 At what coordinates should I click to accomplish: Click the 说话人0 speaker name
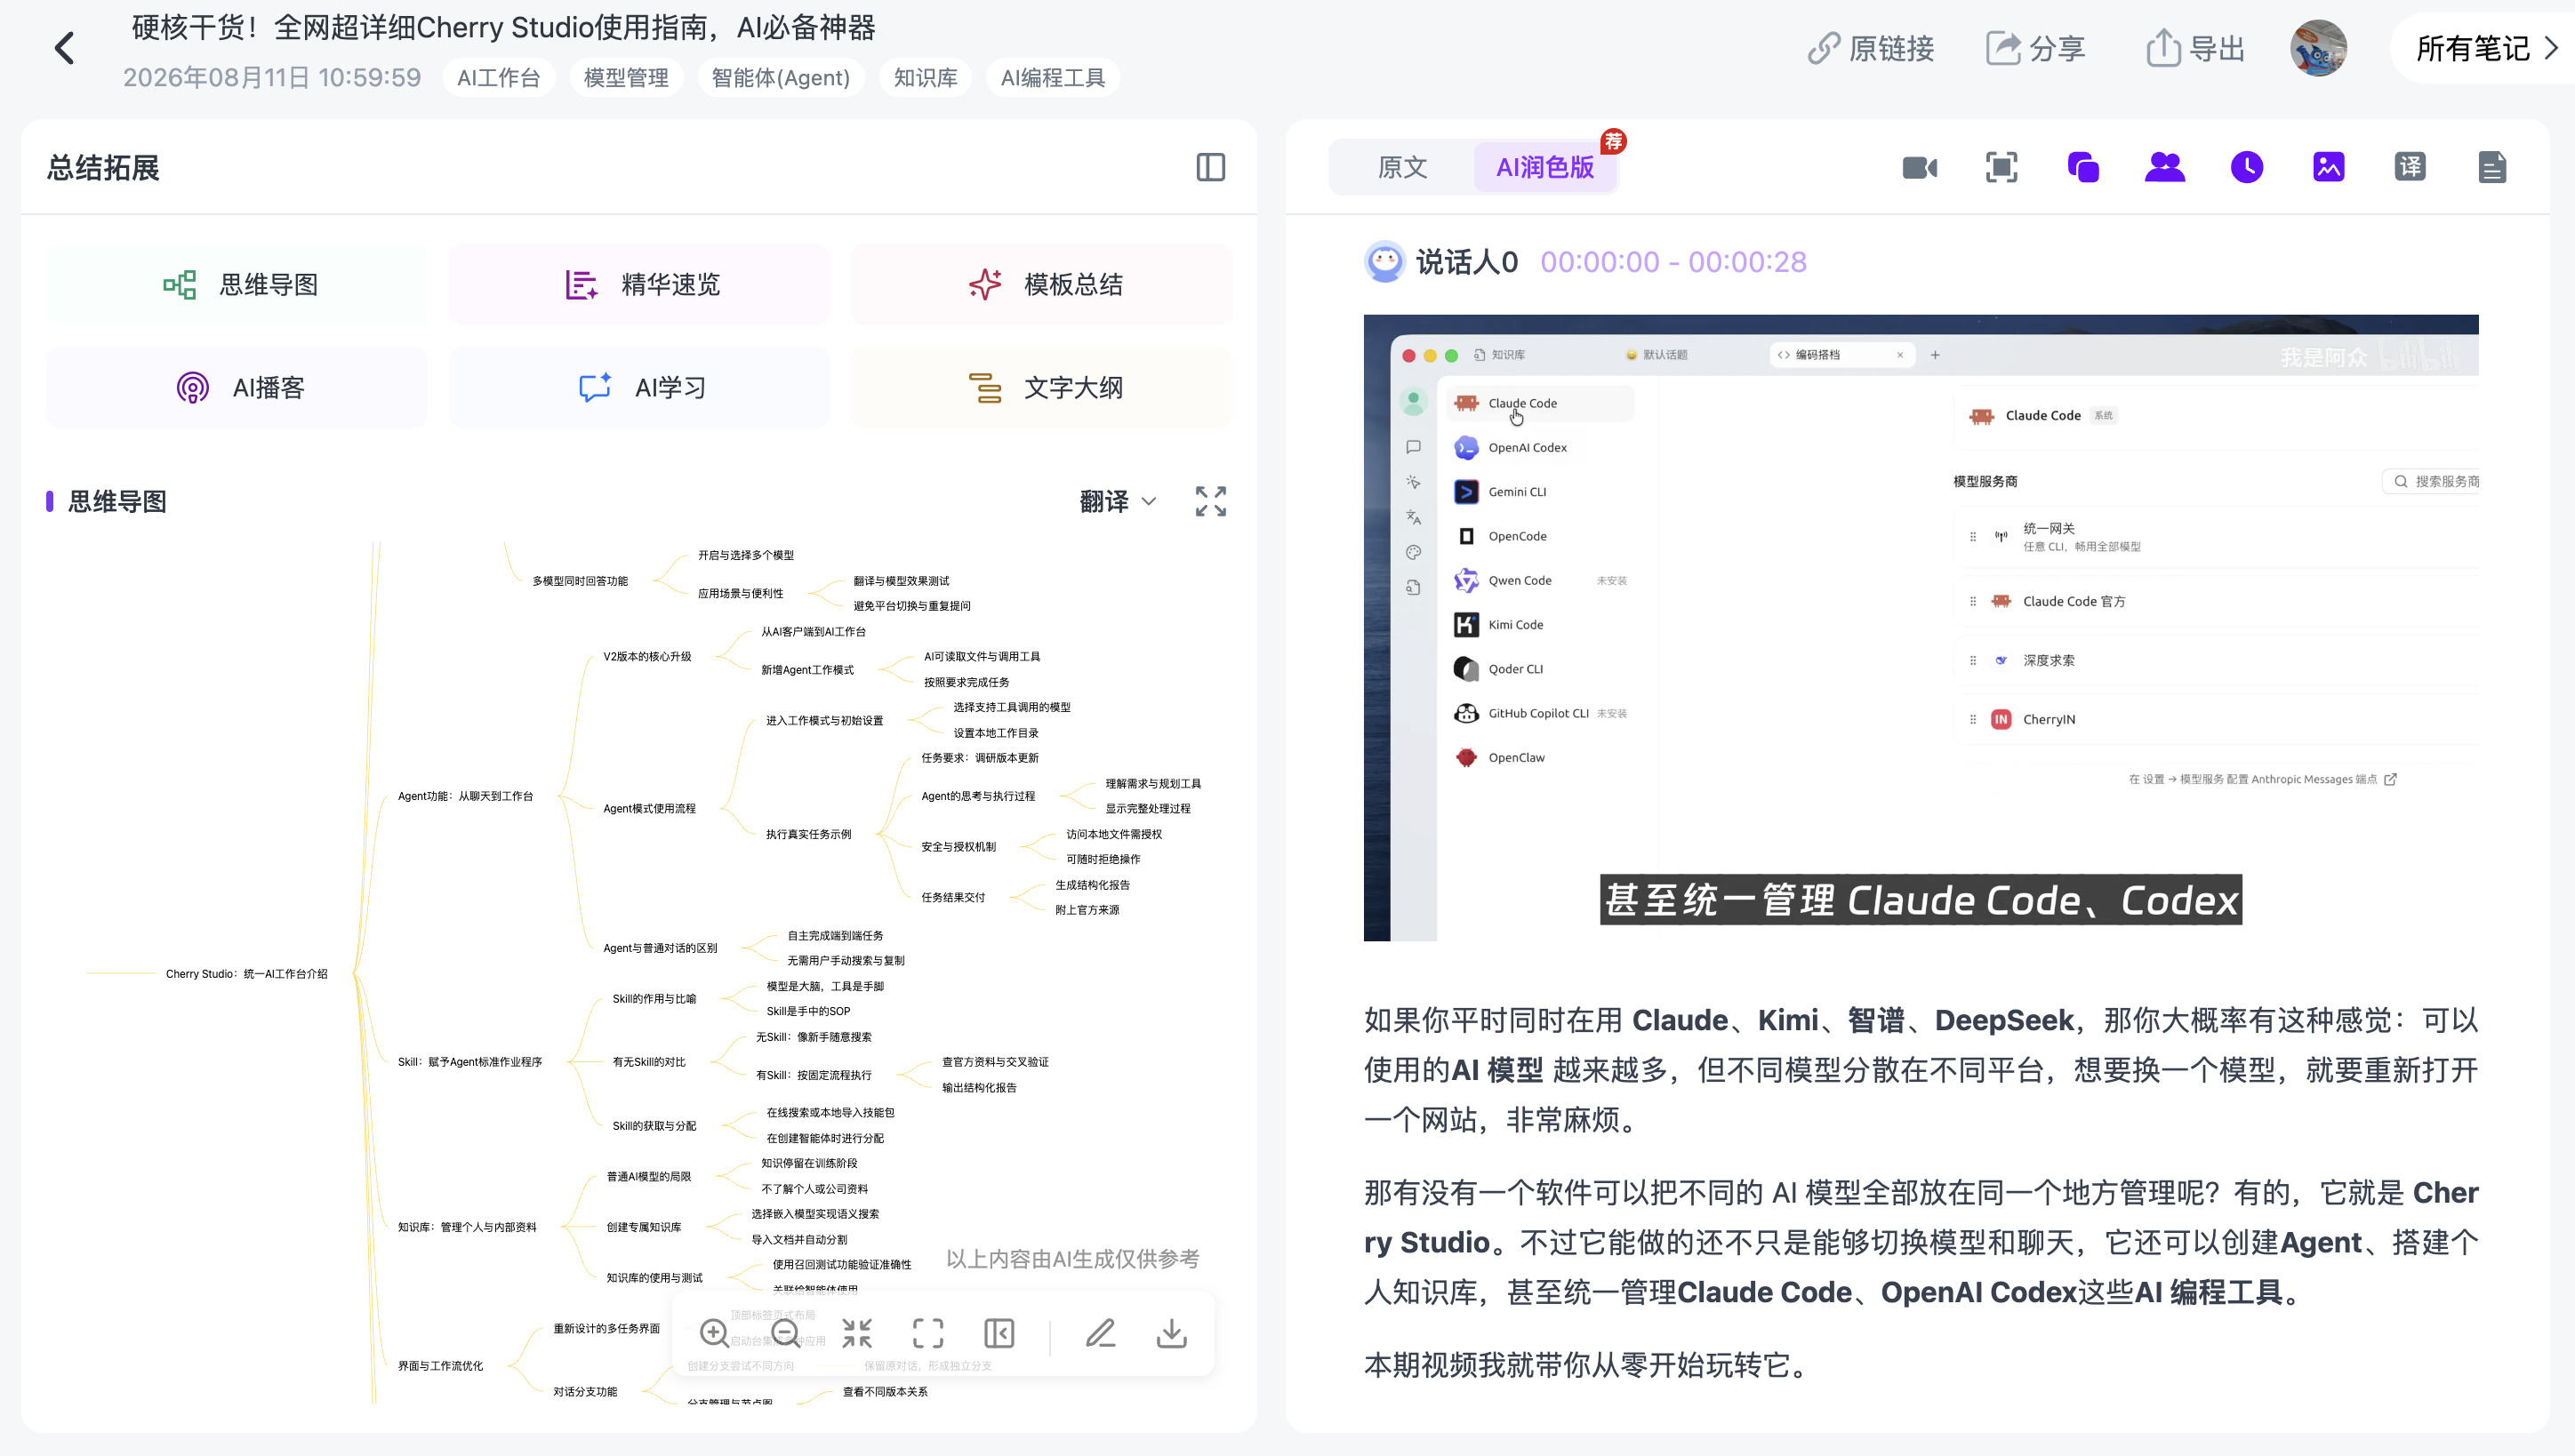point(1467,262)
